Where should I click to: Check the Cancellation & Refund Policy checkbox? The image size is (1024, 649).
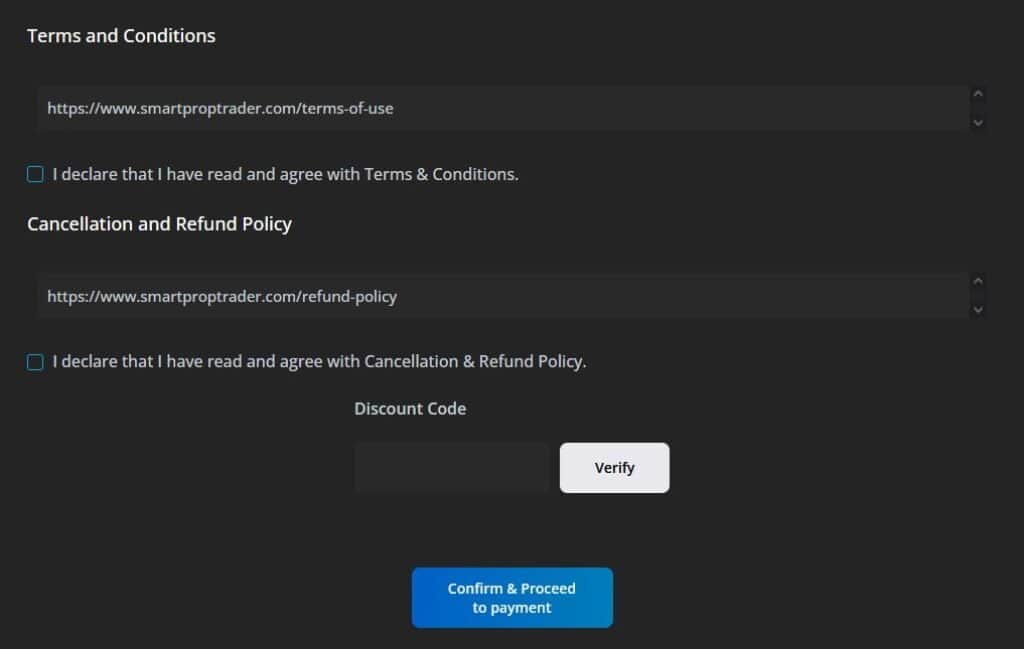[x=35, y=361]
